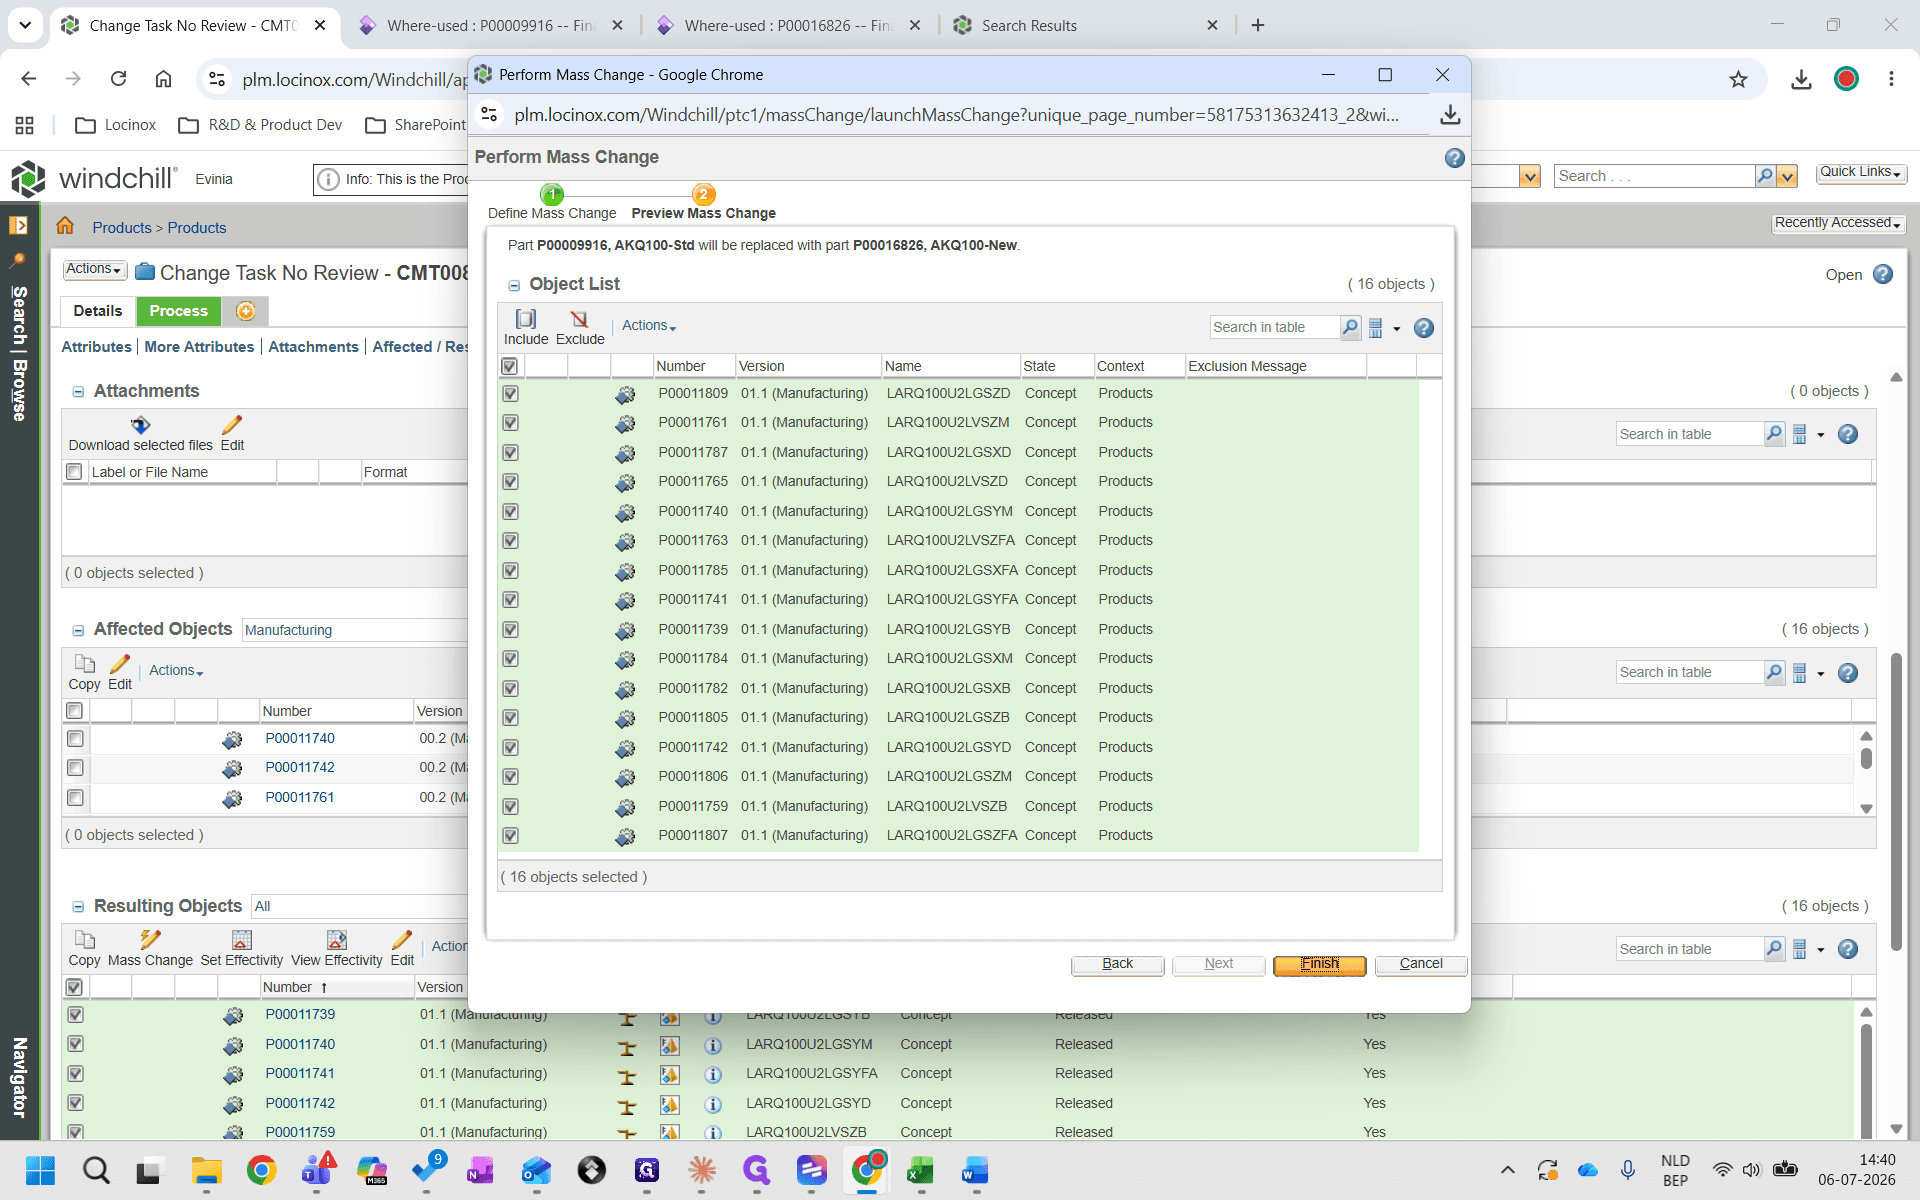Click the Search in table field of Object List

pos(1274,327)
